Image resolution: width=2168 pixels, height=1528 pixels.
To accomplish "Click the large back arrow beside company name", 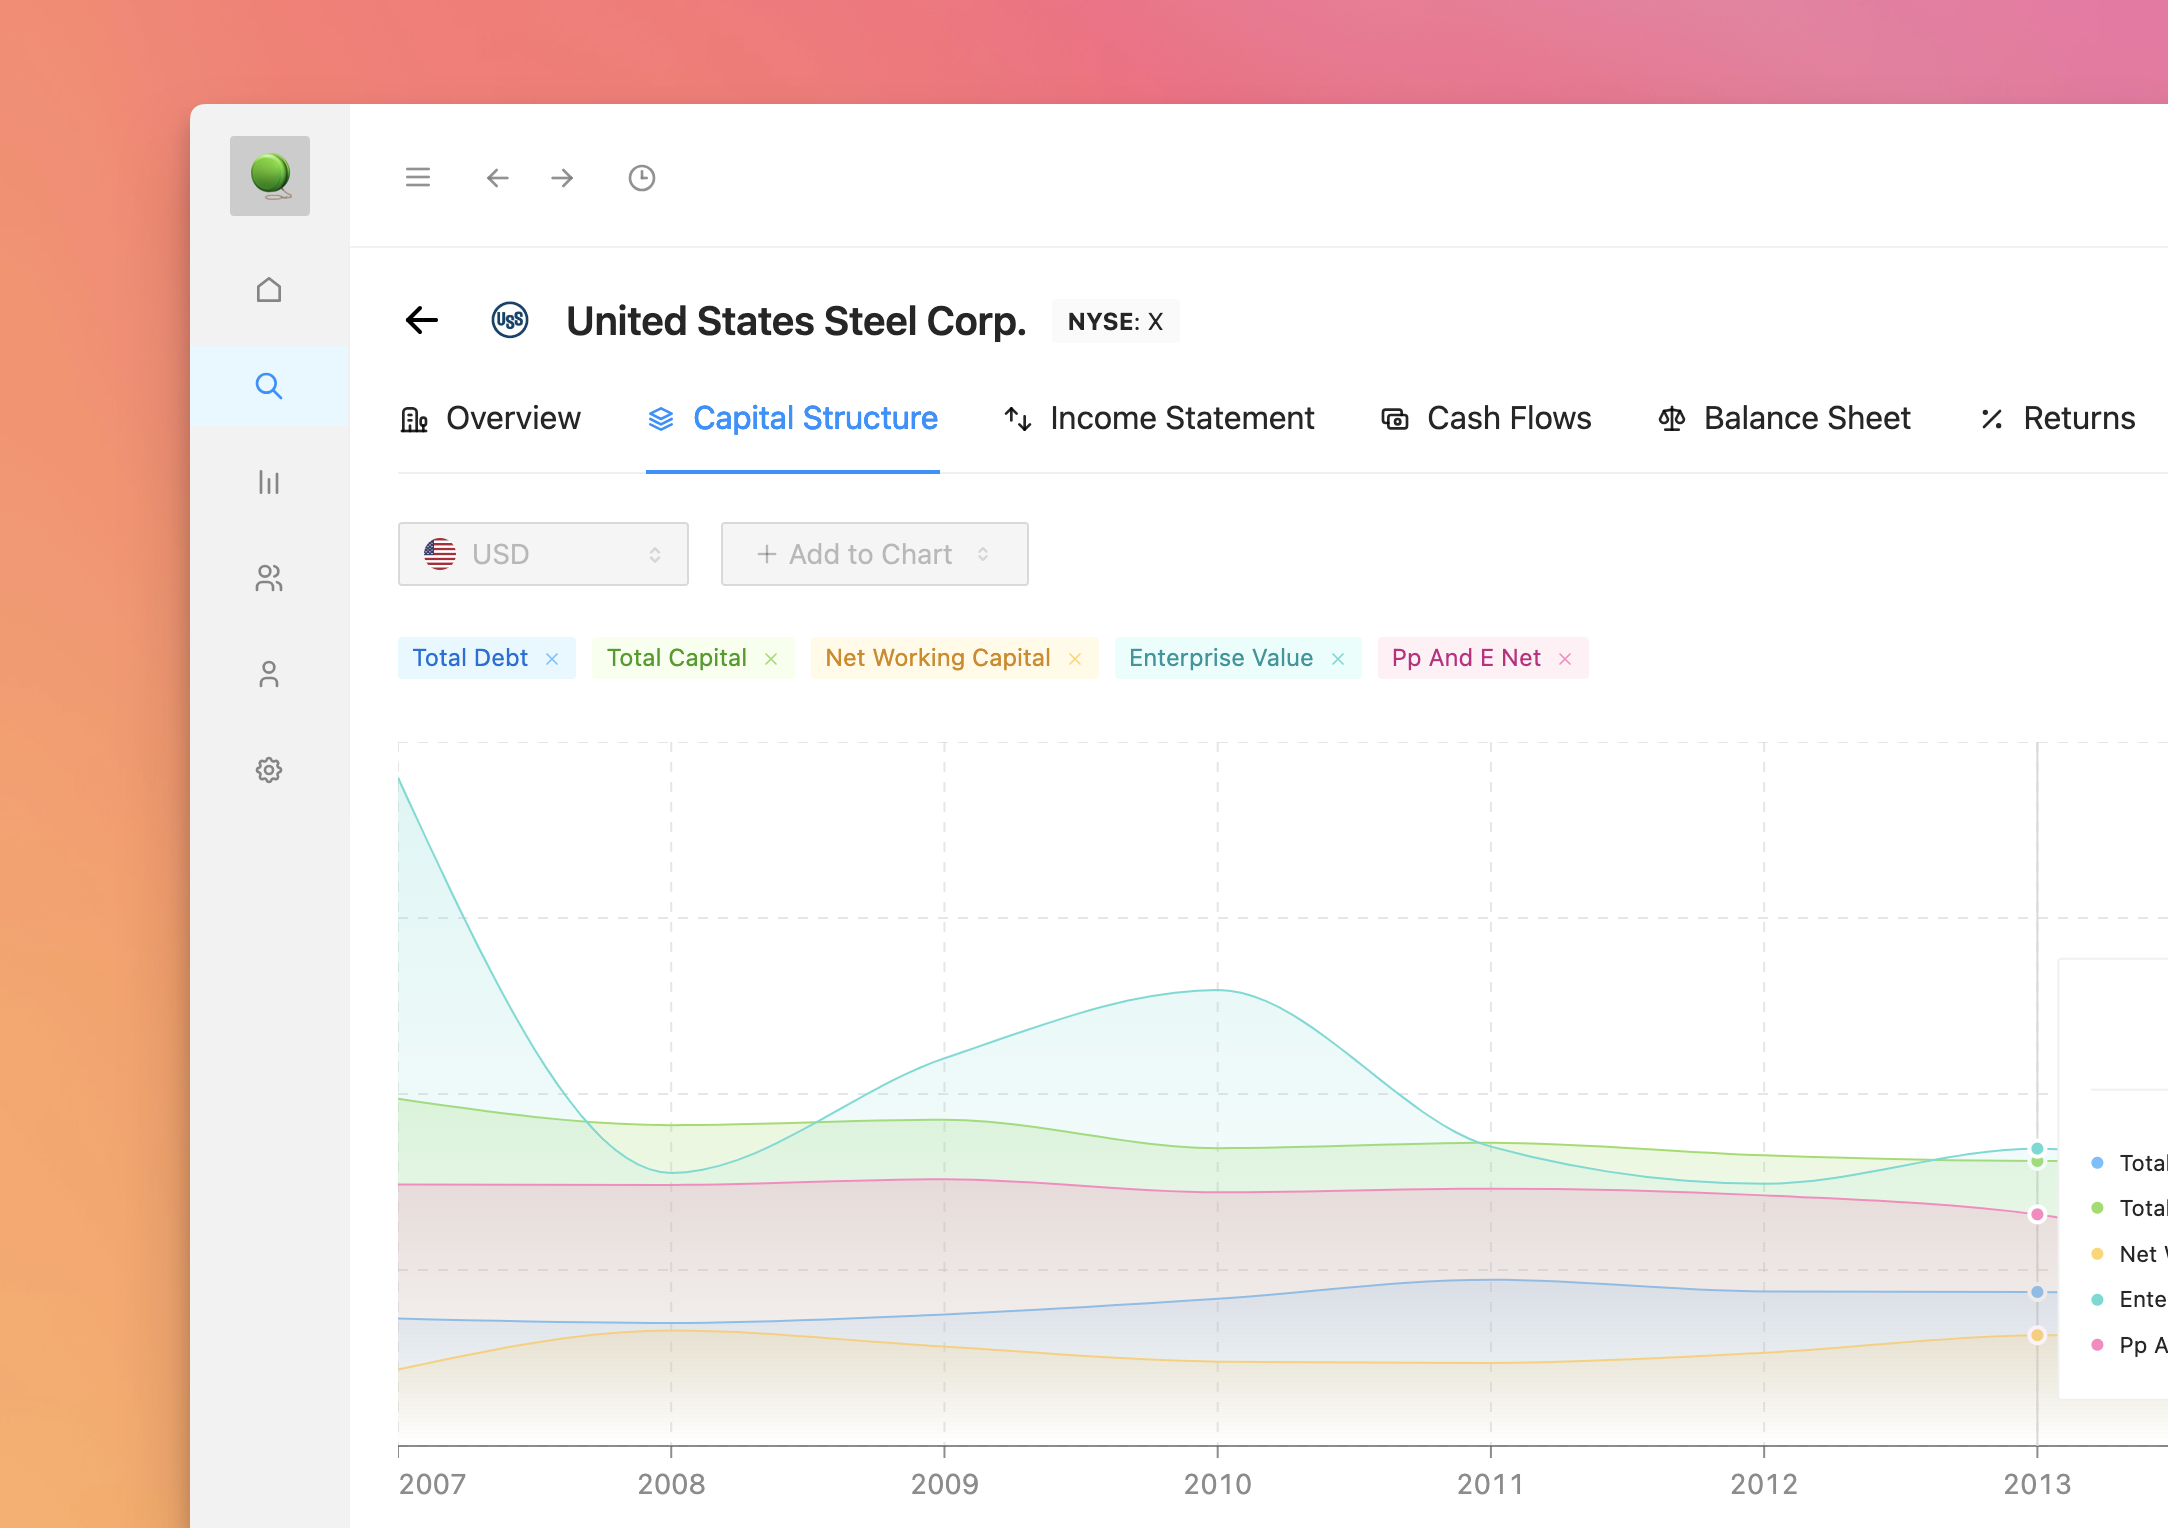I will 422,321.
